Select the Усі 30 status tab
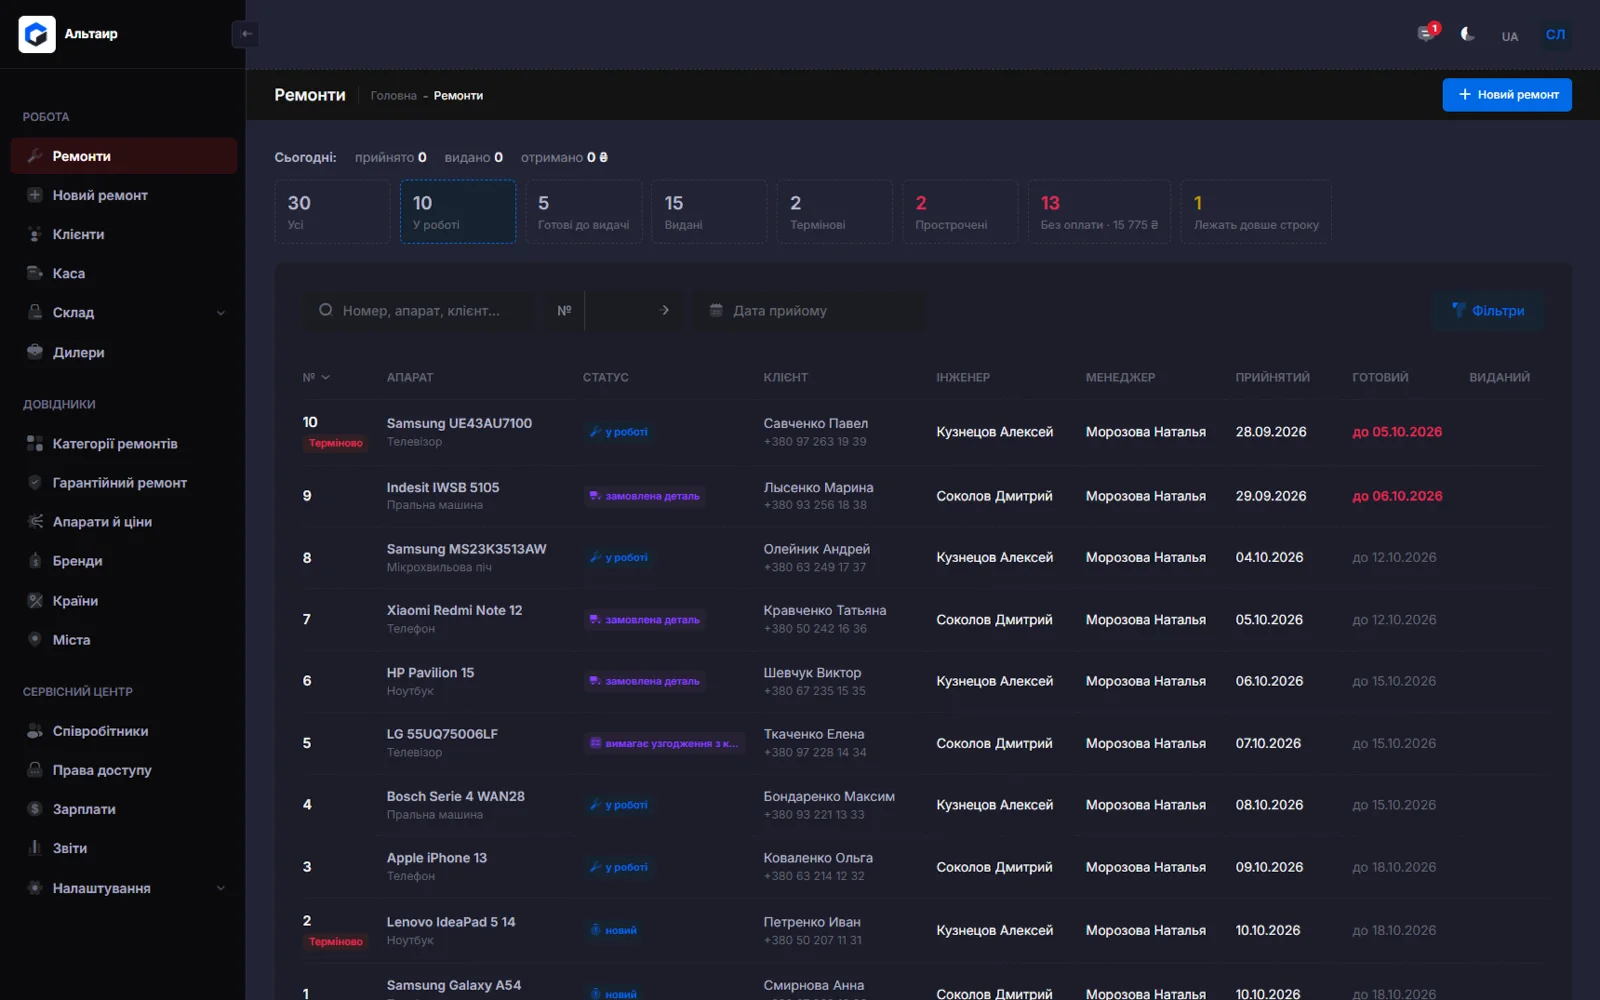 [x=332, y=212]
